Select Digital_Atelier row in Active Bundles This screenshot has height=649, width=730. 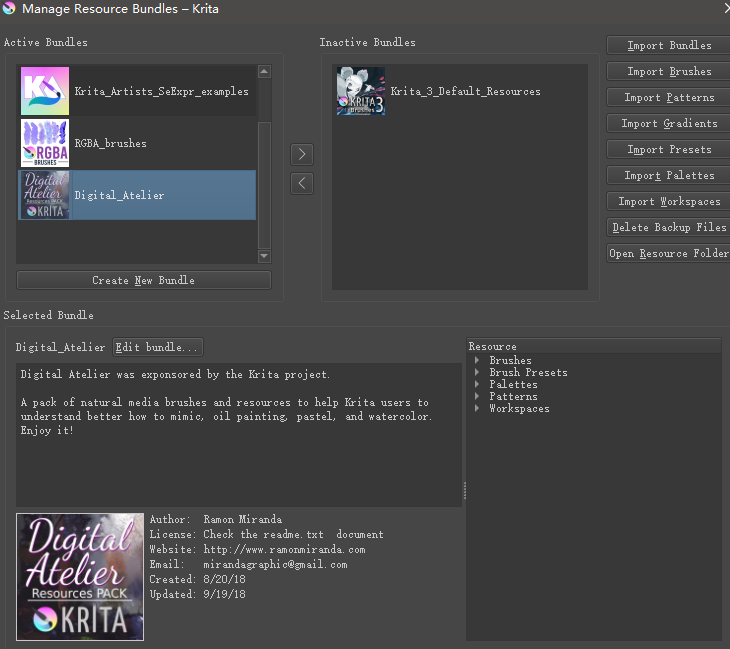point(137,195)
